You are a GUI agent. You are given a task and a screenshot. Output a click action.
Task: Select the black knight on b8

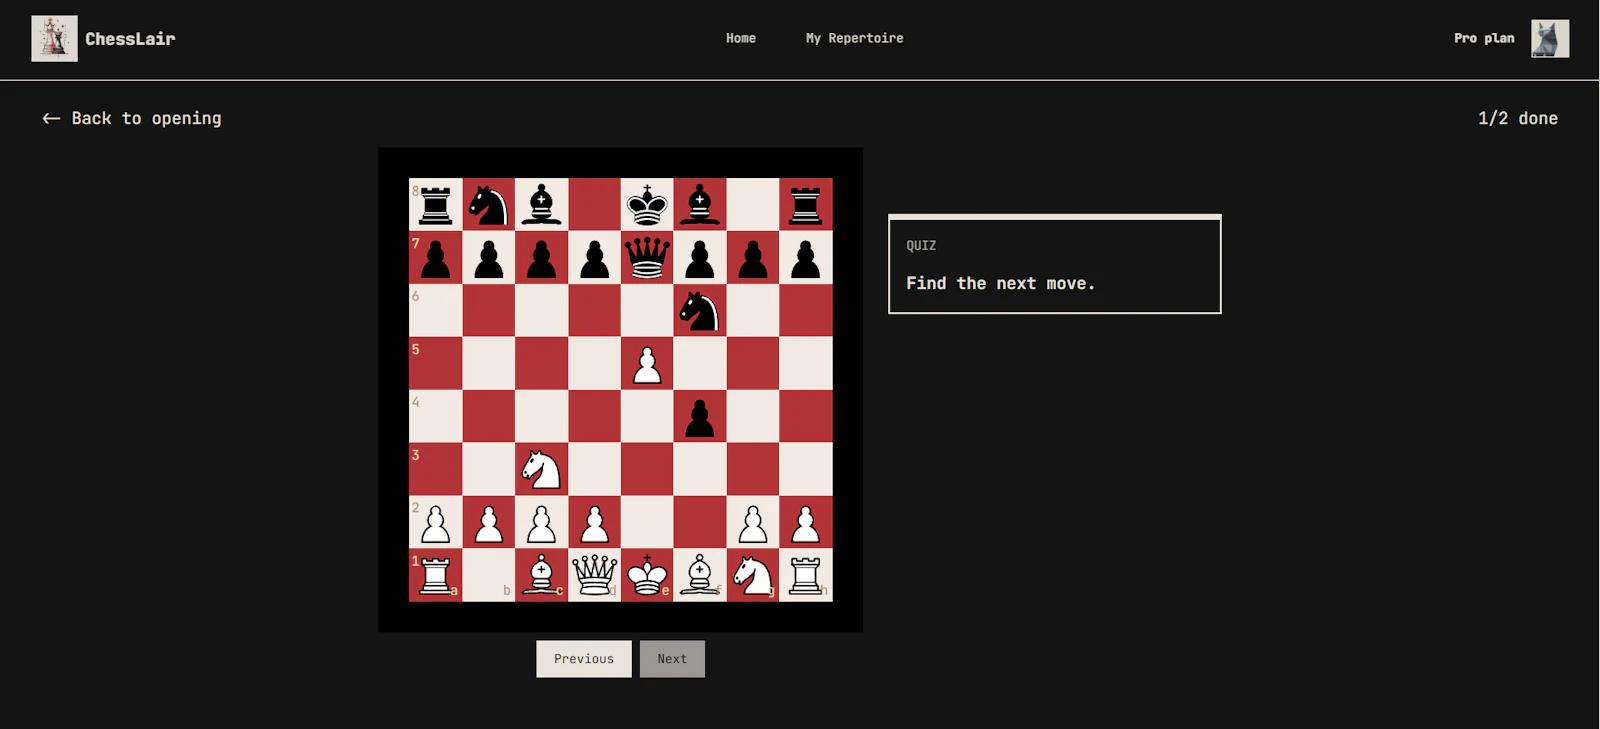pyautogui.click(x=488, y=205)
